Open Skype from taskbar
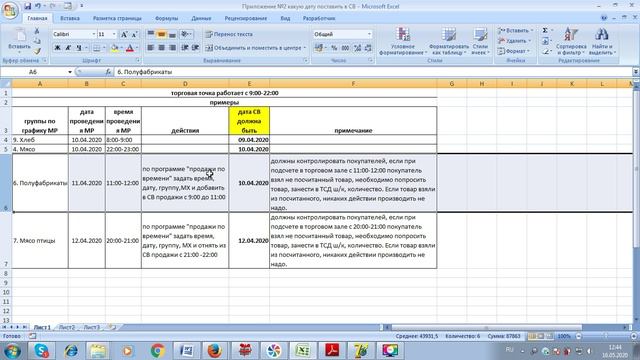640x360 pixels. pyautogui.click(x=42, y=351)
